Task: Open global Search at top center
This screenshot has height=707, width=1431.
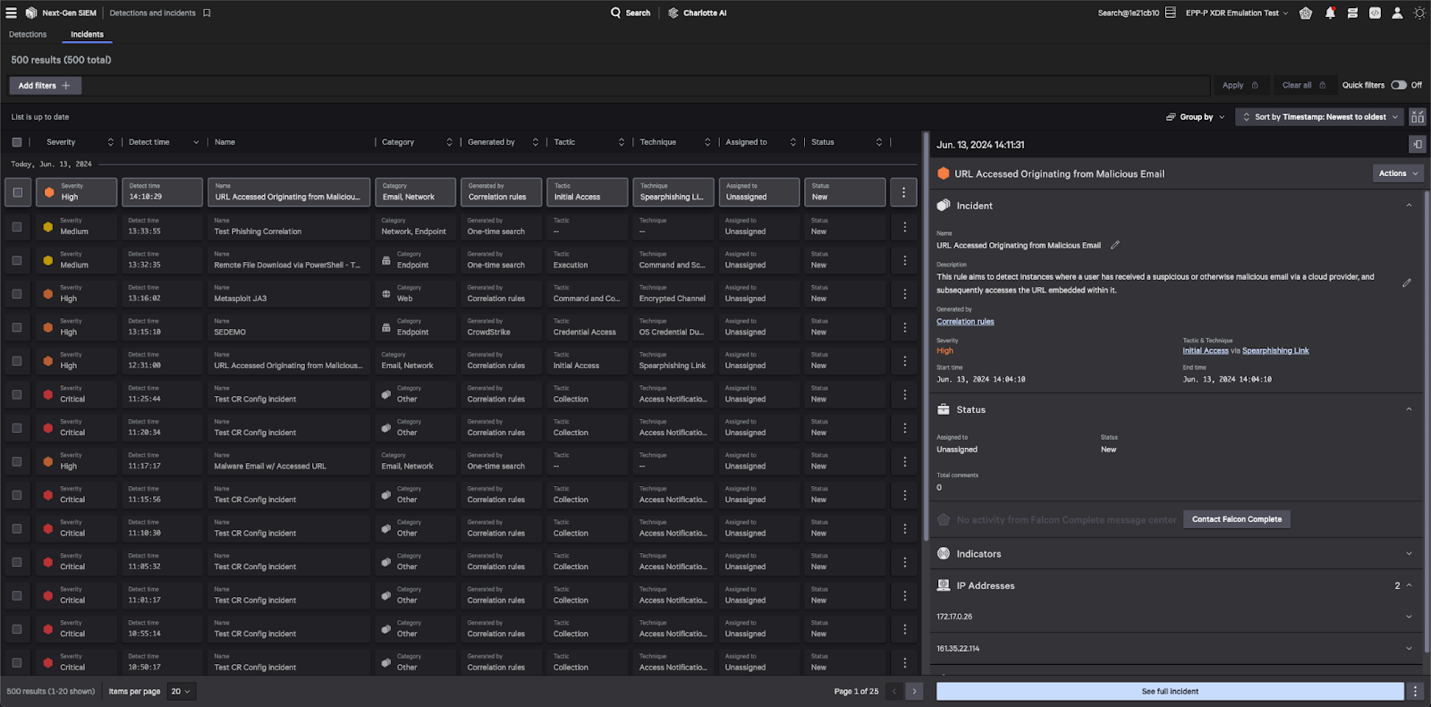Action: pyautogui.click(x=631, y=13)
